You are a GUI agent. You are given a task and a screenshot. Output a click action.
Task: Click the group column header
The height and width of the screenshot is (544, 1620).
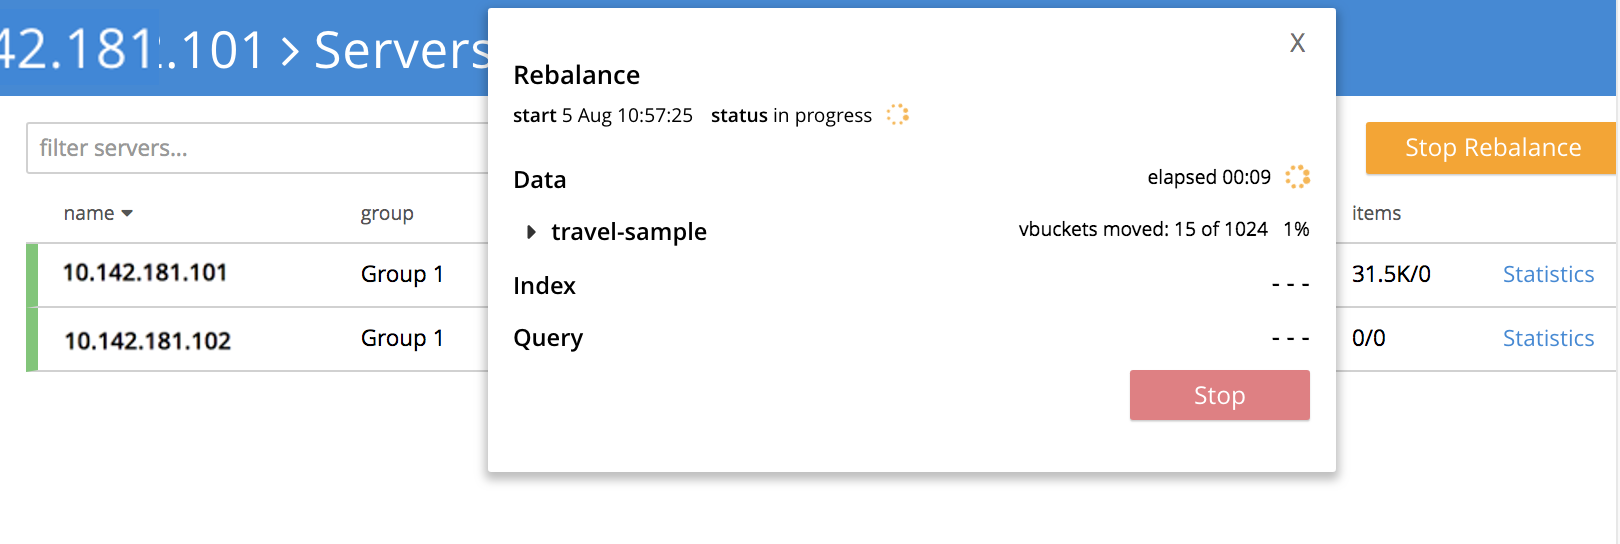tap(387, 213)
